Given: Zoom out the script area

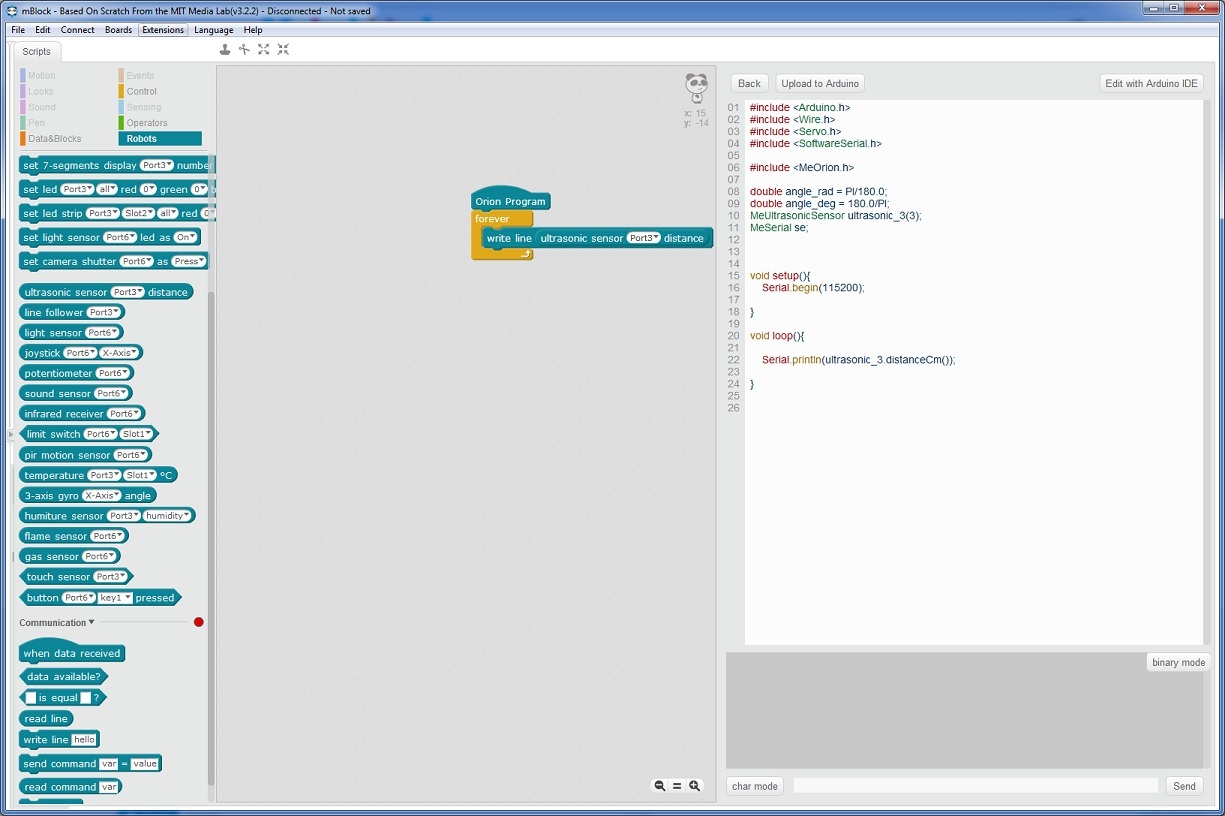Looking at the screenshot, I should click(x=660, y=786).
